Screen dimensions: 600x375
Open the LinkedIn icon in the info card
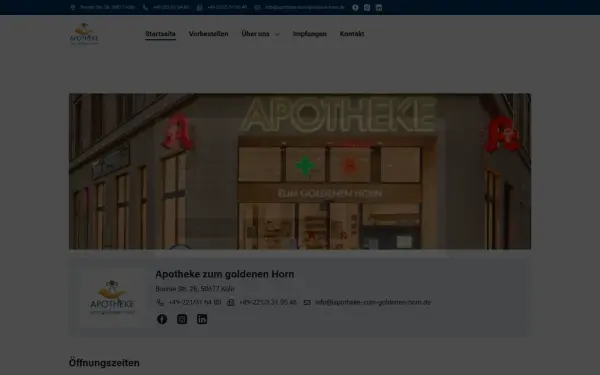coord(202,319)
